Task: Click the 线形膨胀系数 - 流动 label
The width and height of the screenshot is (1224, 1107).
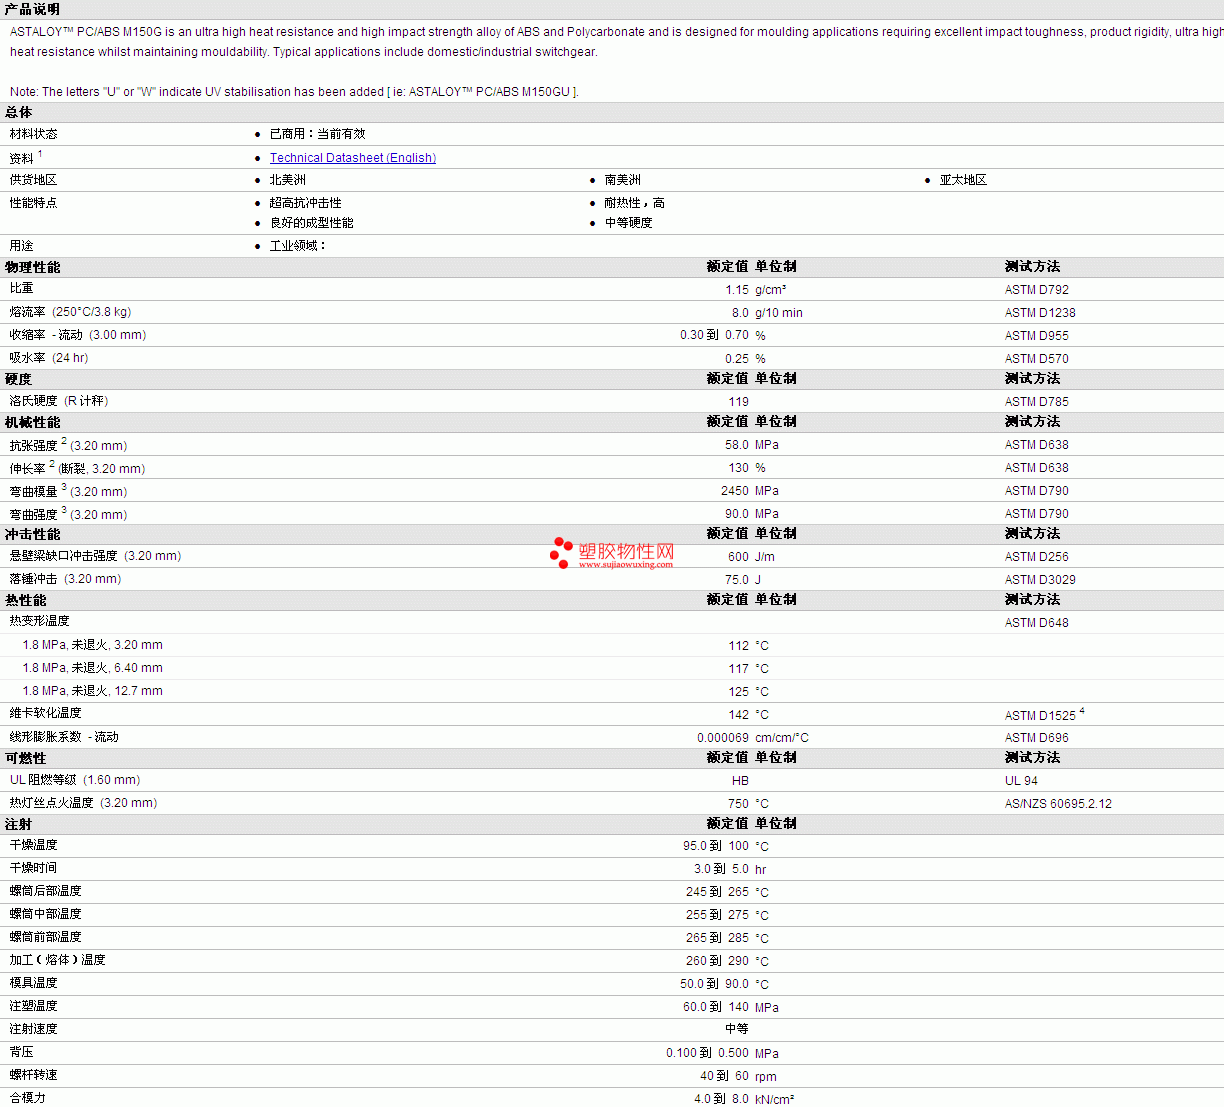Action: coord(64,737)
